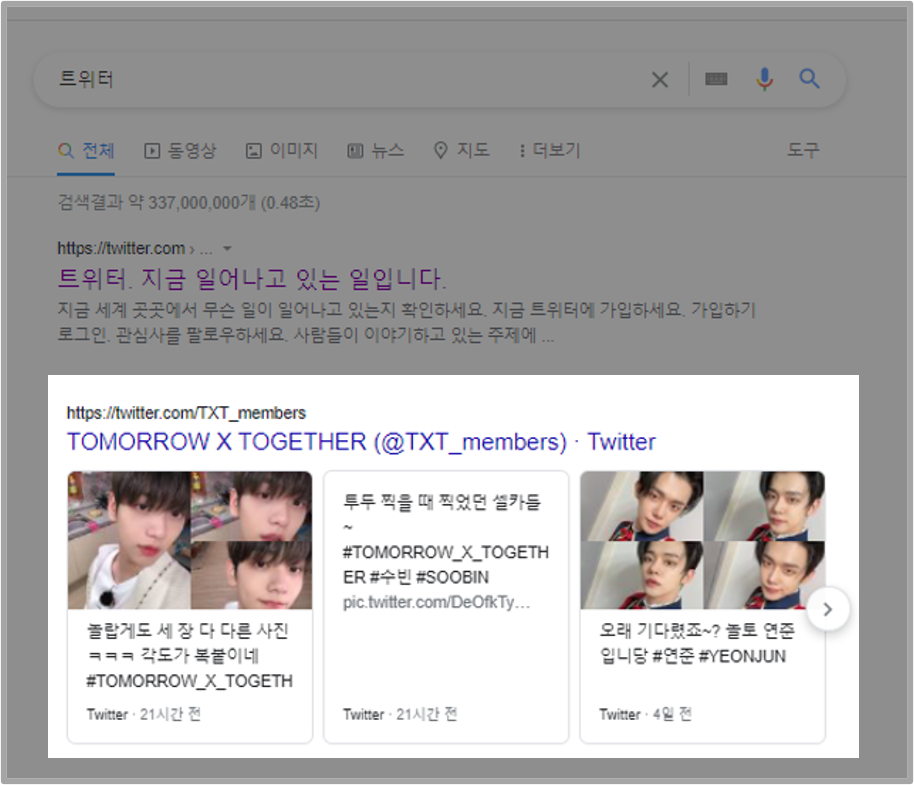The height and width of the screenshot is (785, 914).
Task: Open the dropdown arrow next to the twitter.com URL
Action: (x=226, y=248)
